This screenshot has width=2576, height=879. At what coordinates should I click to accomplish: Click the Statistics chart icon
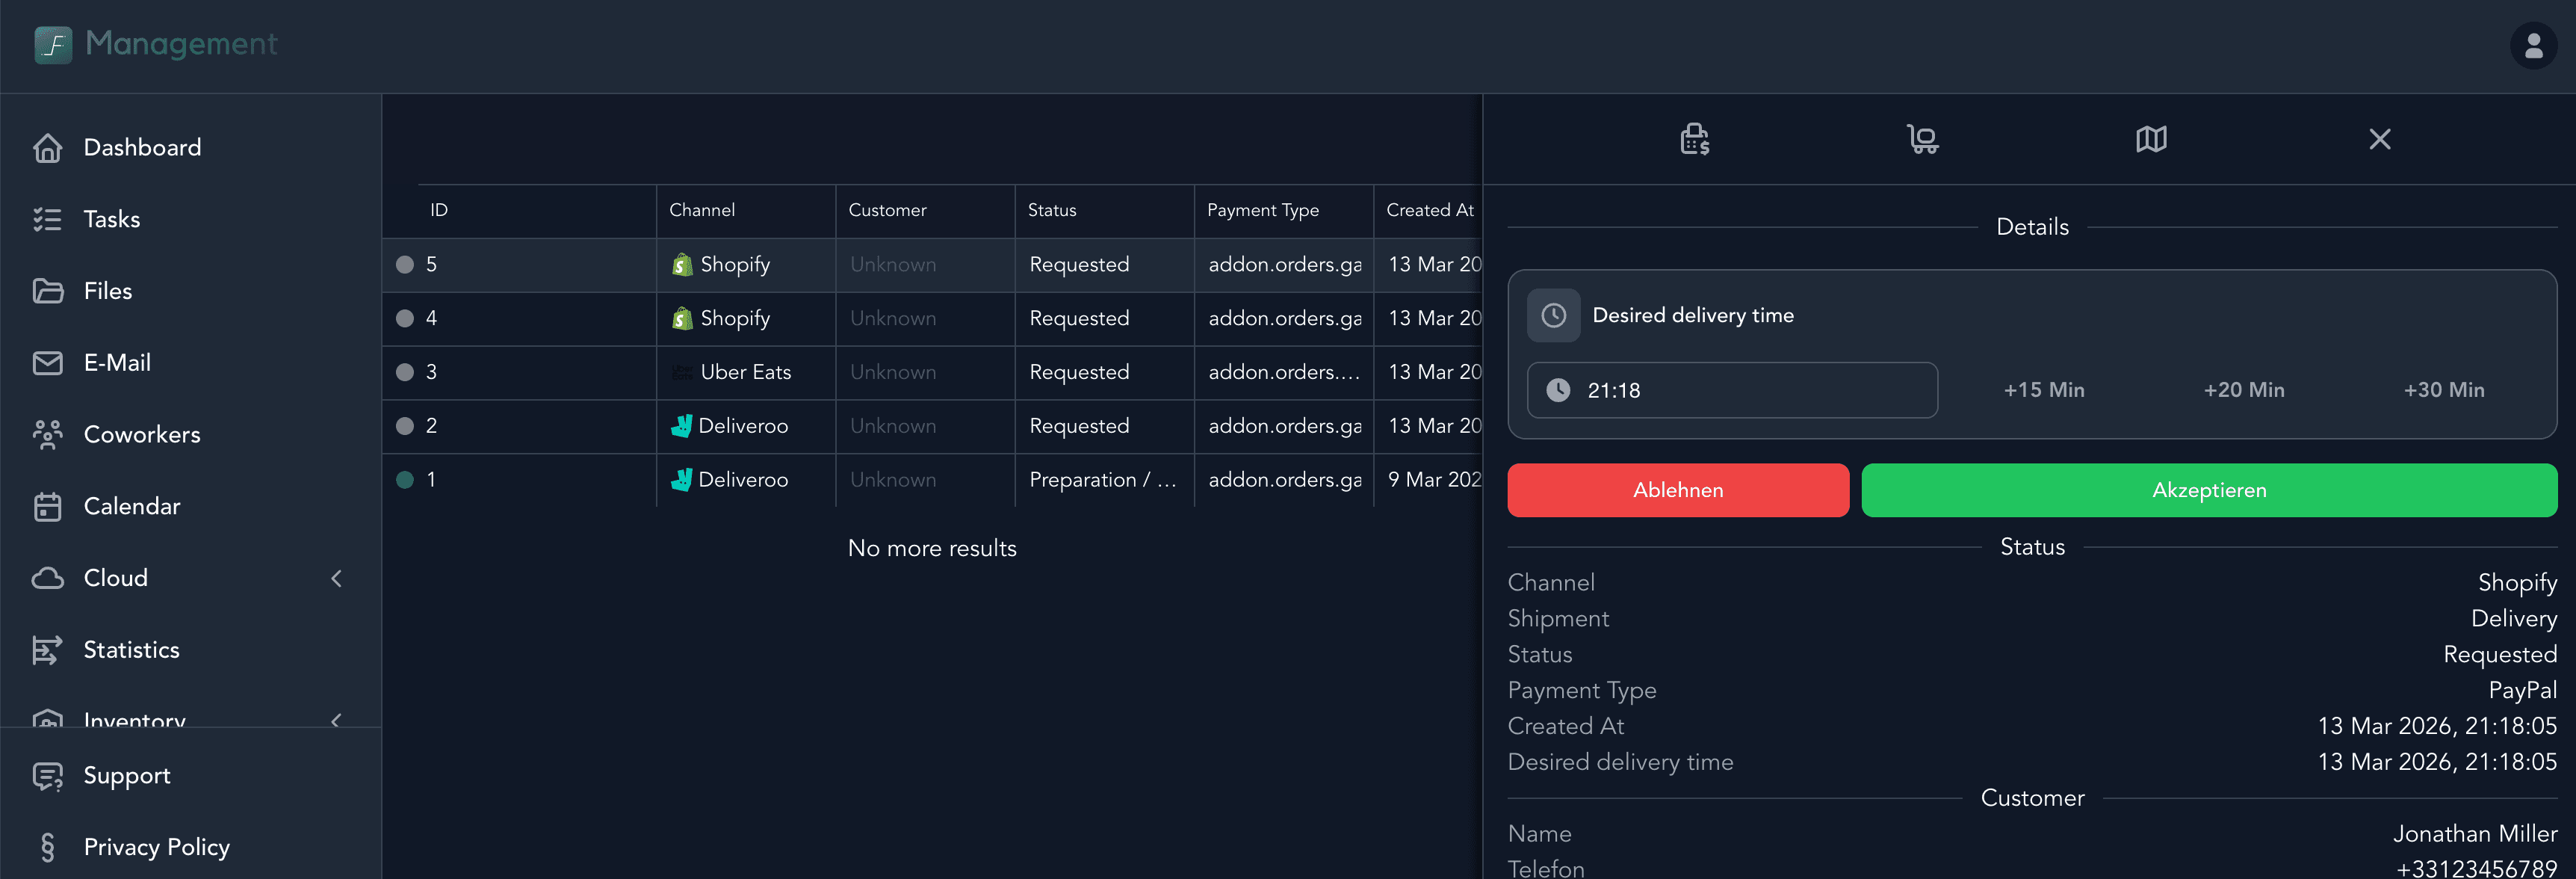coord(48,650)
